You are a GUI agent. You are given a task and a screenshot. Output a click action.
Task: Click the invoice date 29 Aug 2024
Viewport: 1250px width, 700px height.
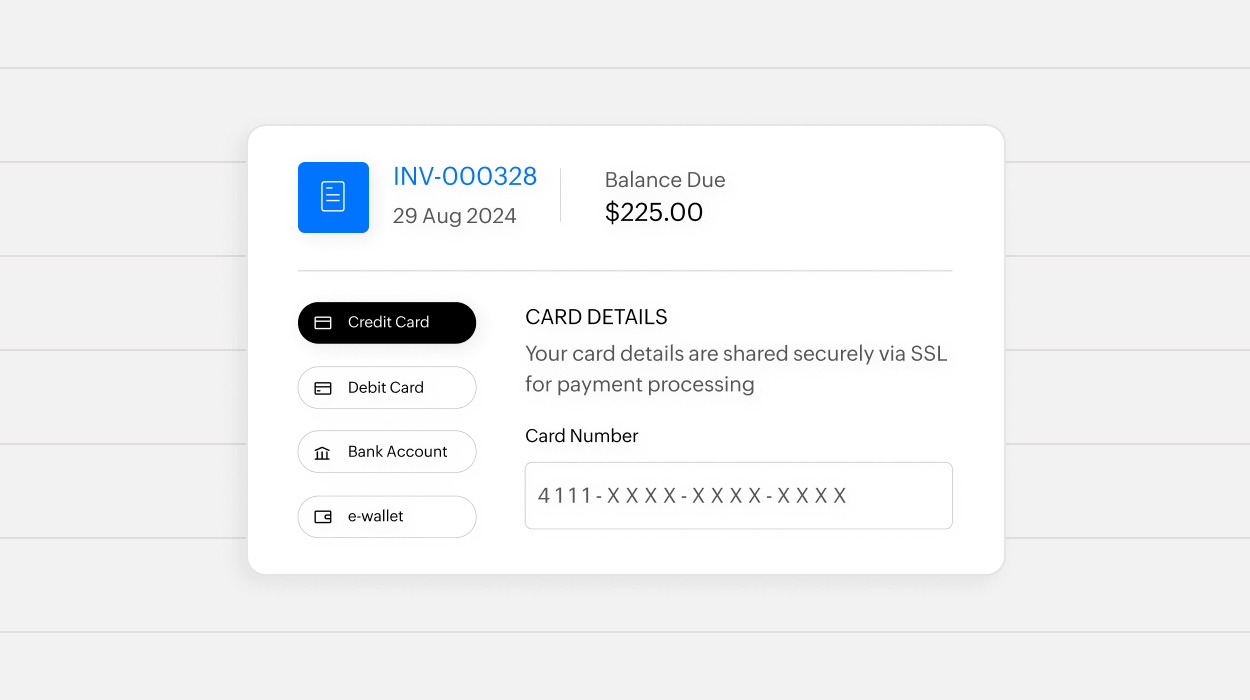coord(454,216)
